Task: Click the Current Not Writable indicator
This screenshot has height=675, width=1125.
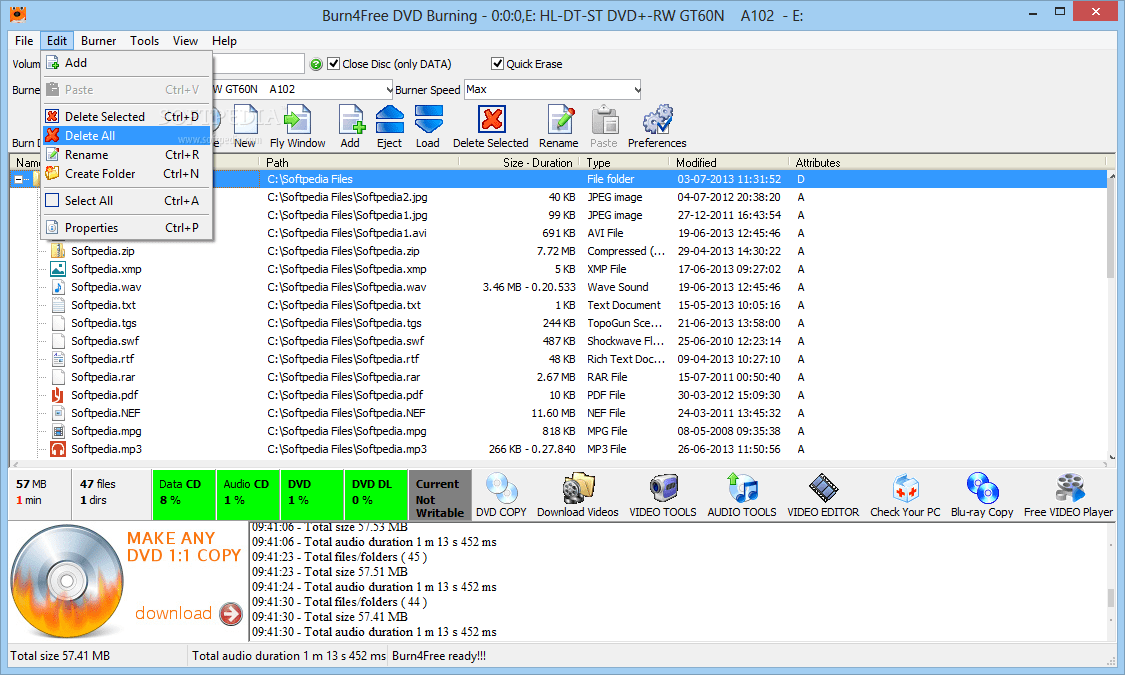Action: click(x=440, y=494)
